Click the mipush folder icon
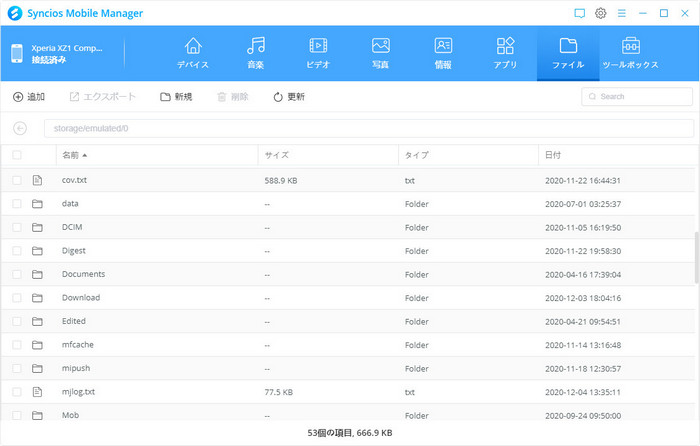Image resolution: width=700 pixels, height=446 pixels. [x=38, y=368]
